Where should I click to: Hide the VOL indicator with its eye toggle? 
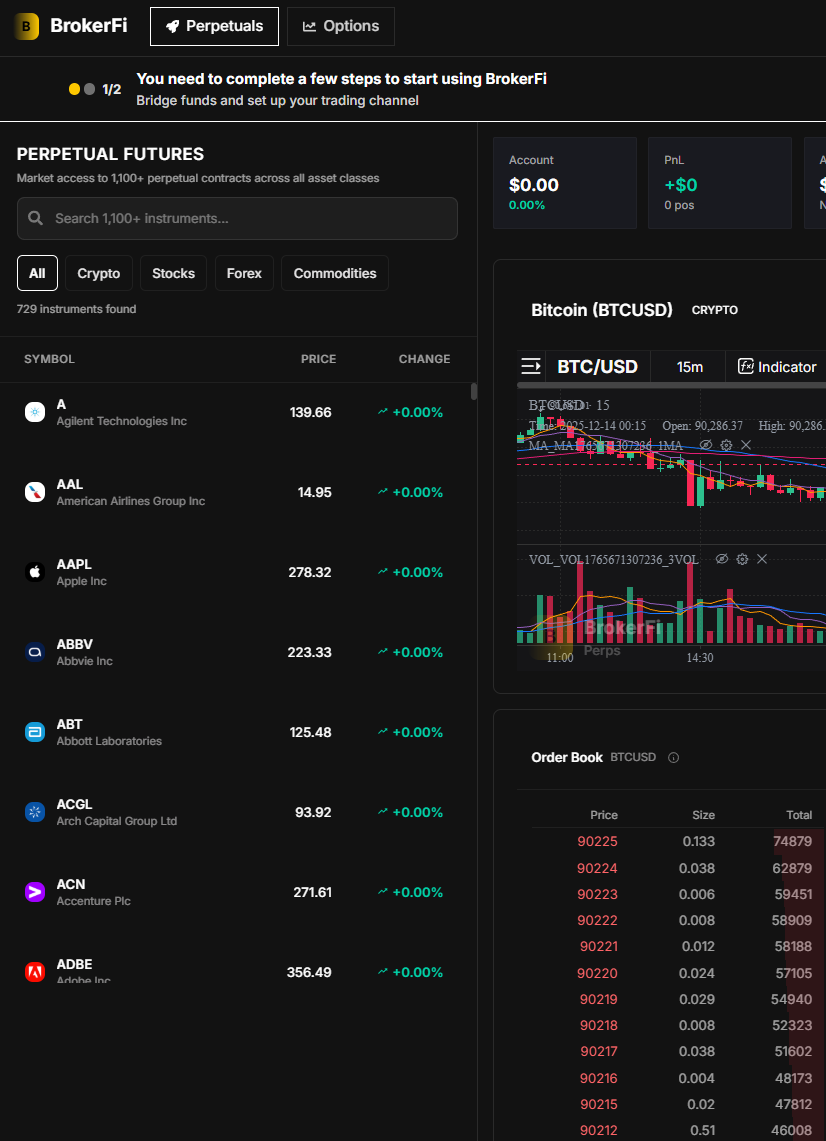coord(722,559)
